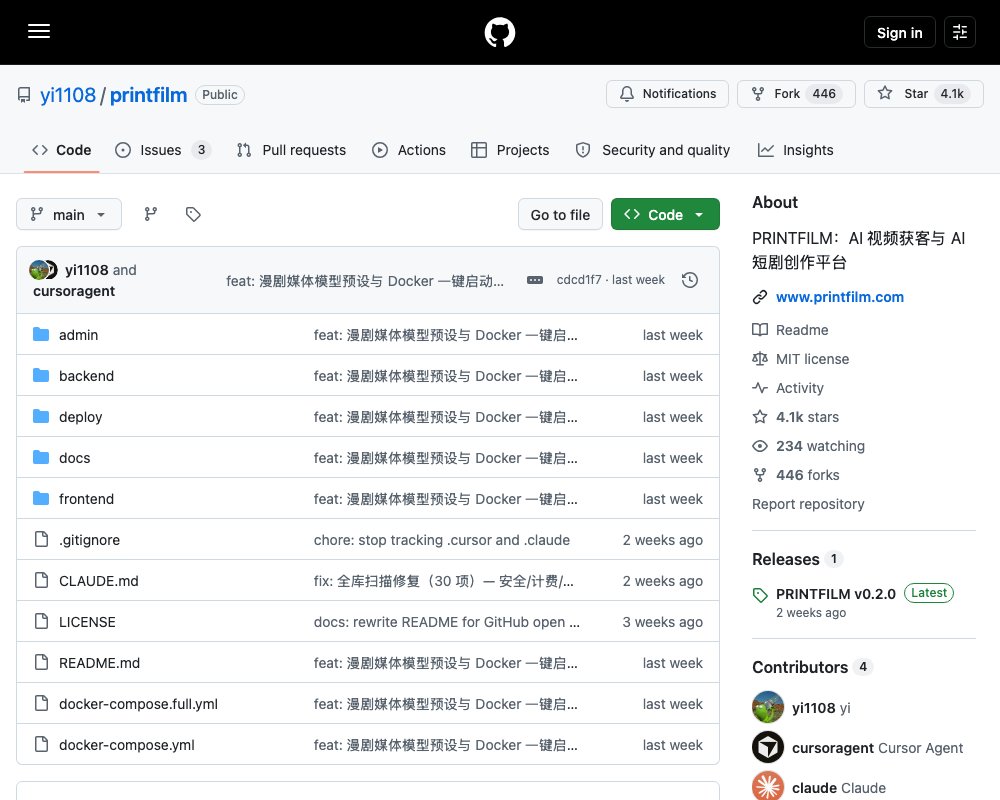Open the backend folder
Image resolution: width=1000 pixels, height=800 pixels.
click(x=86, y=376)
